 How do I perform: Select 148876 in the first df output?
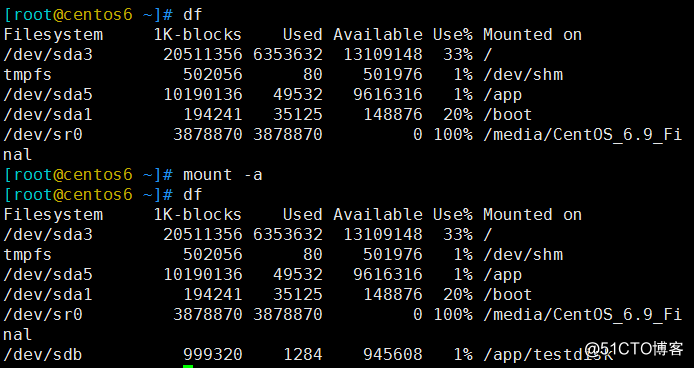[x=393, y=115]
